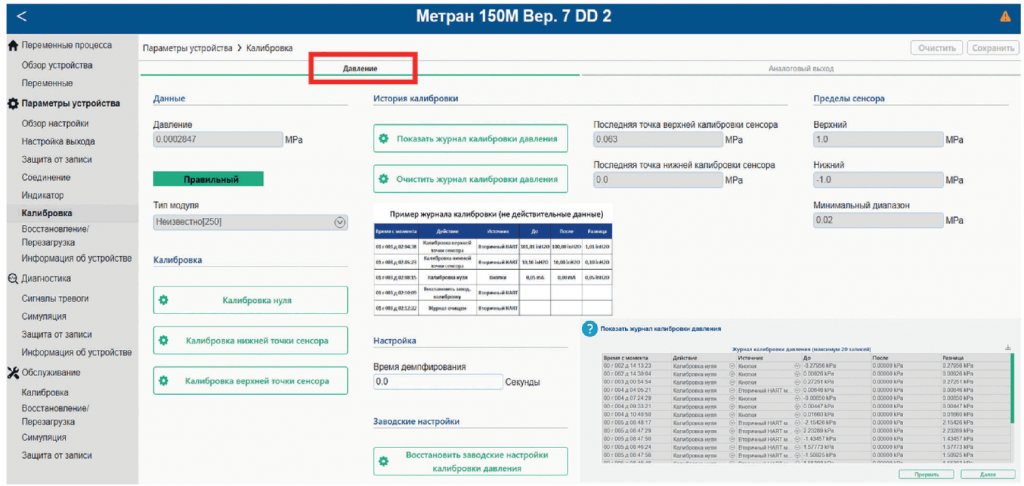Open Обзор устройства in the sidebar
This screenshot has height=486, width=1024.
pos(57,65)
